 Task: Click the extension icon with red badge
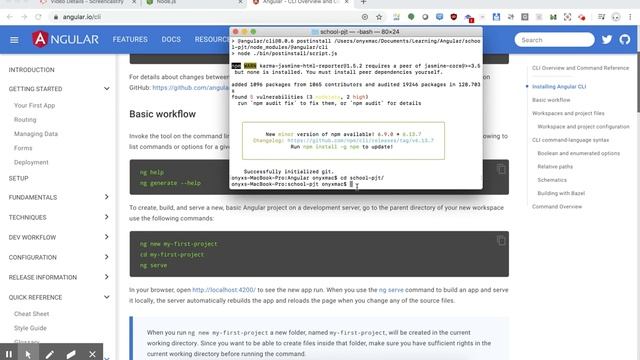click(x=469, y=18)
